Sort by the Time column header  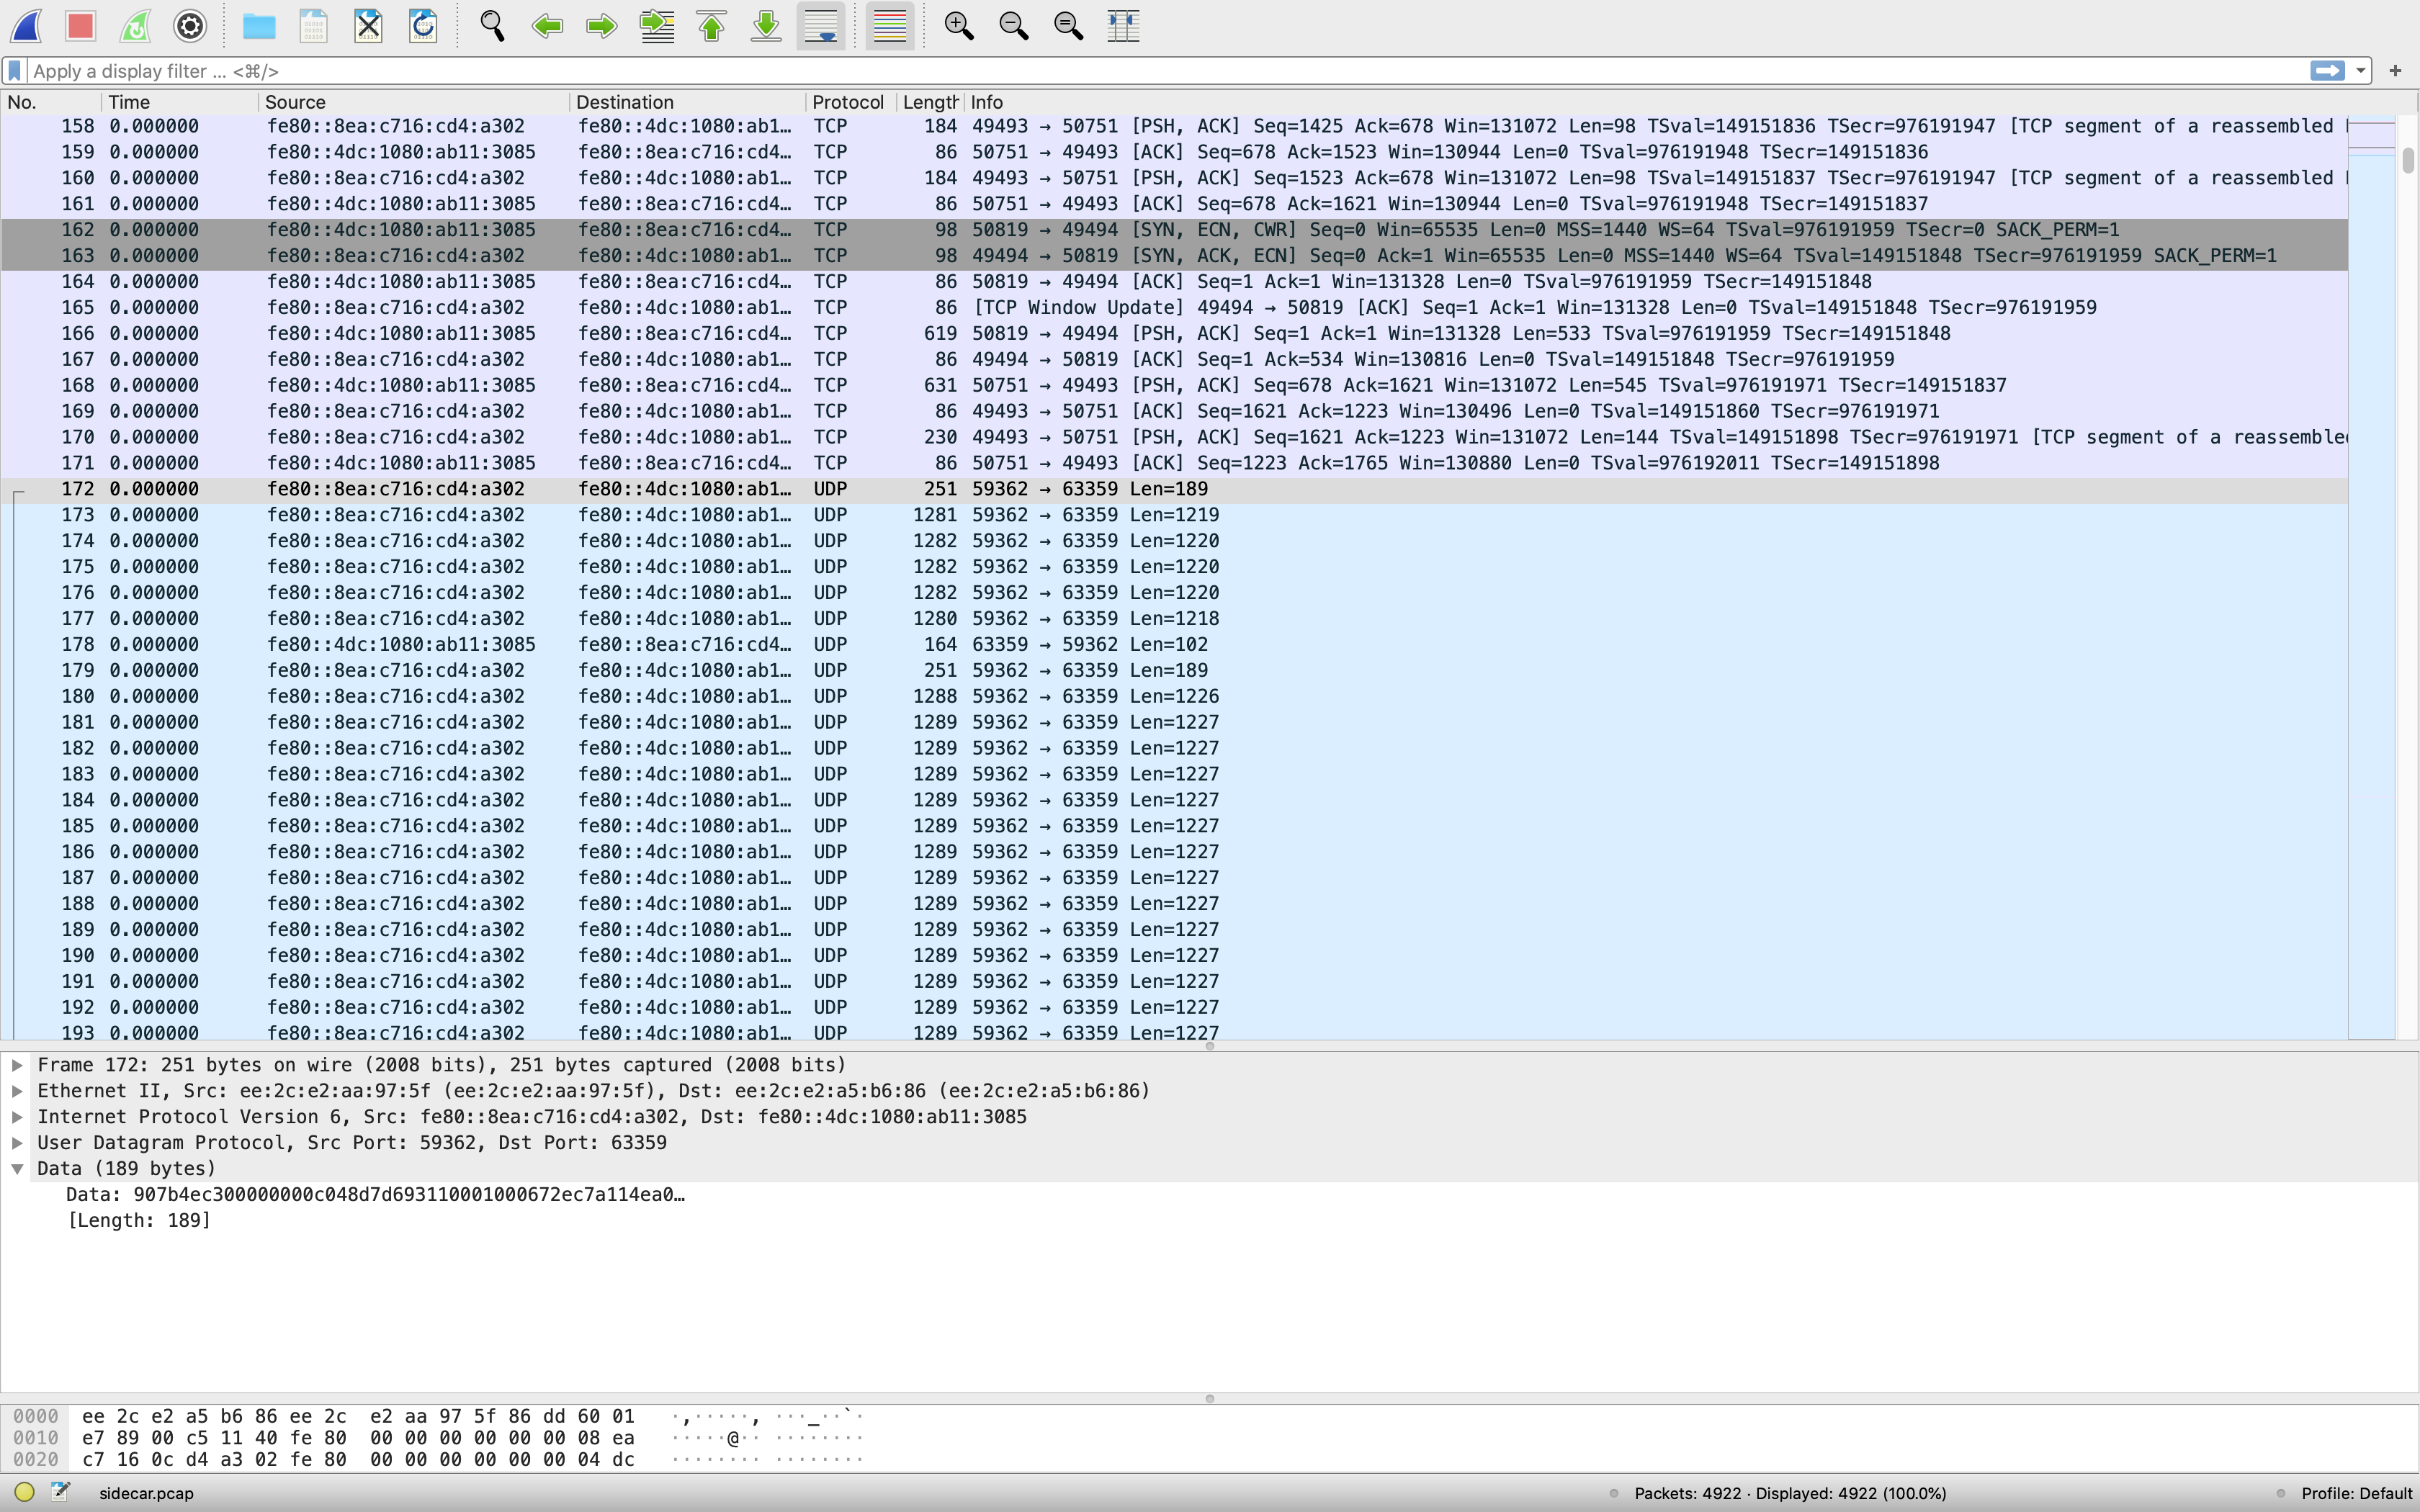click(x=179, y=102)
